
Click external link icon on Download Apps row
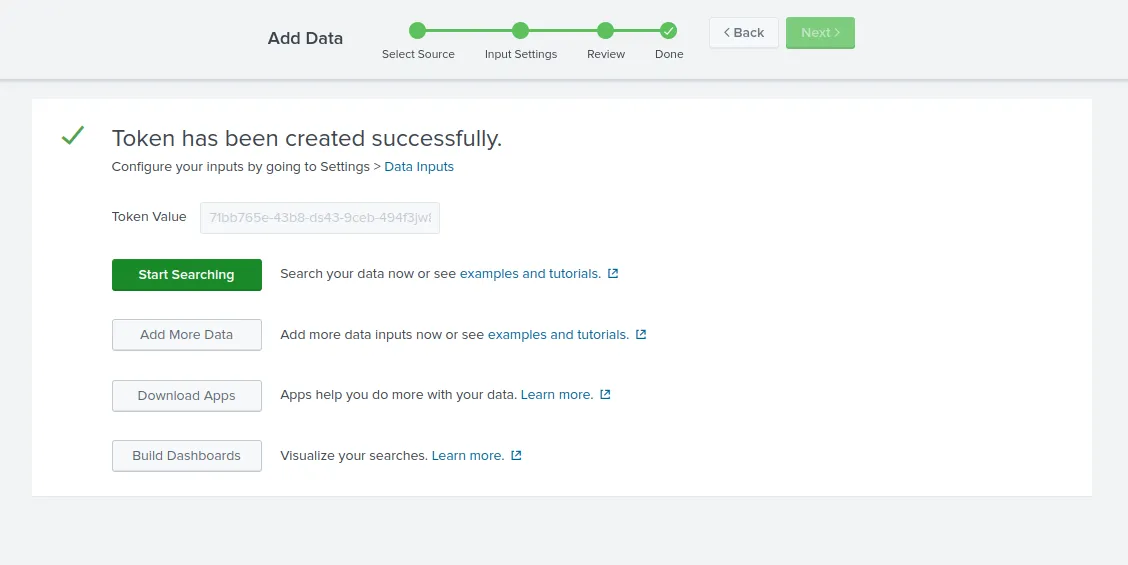(605, 394)
